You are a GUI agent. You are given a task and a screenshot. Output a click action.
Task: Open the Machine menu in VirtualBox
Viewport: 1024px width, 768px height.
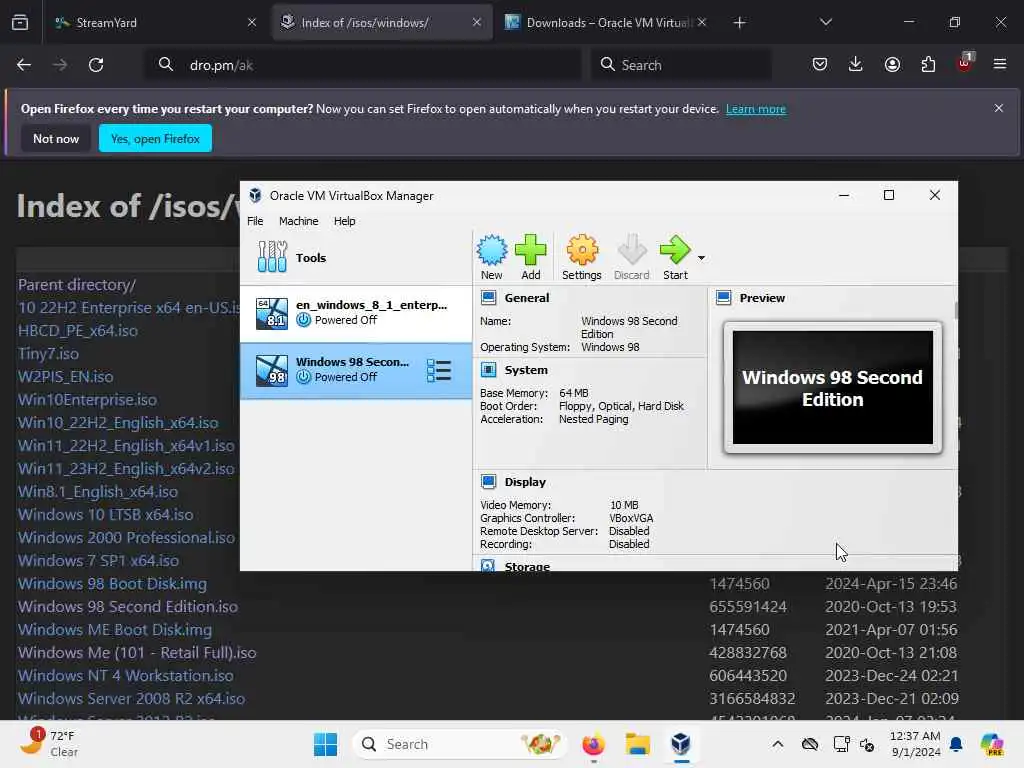point(298,221)
